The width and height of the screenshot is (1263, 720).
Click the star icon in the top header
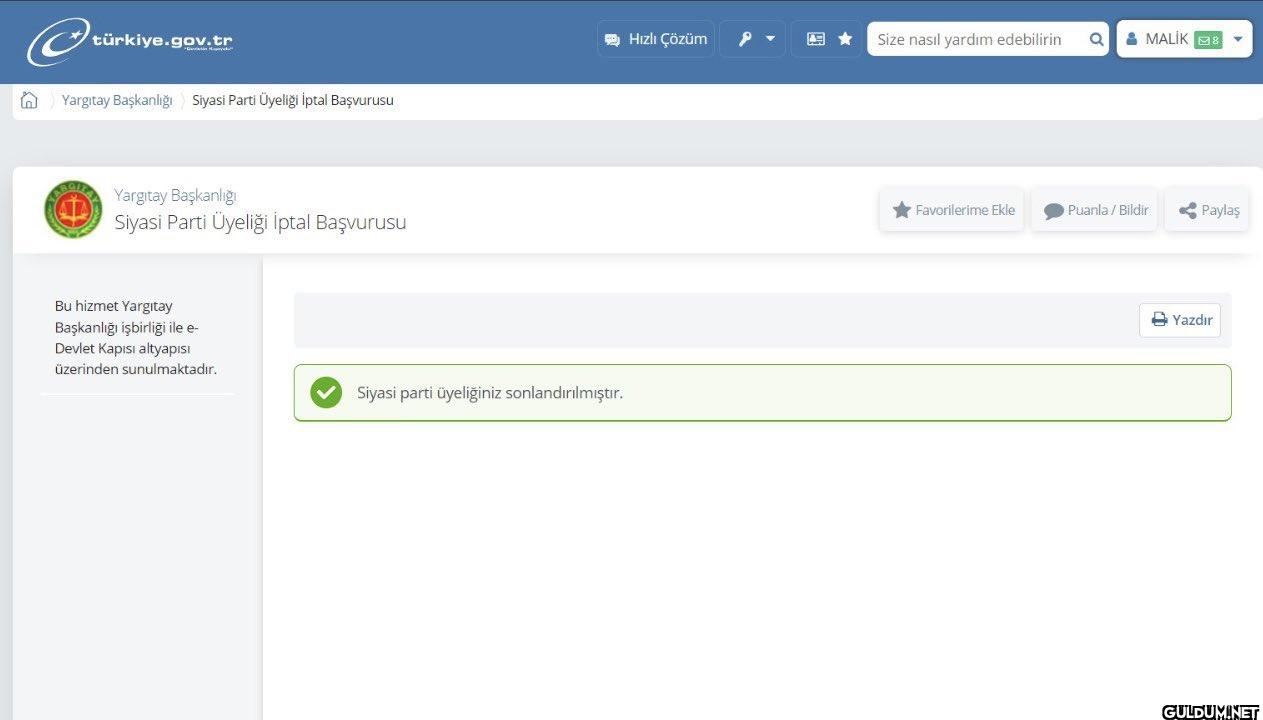click(845, 39)
